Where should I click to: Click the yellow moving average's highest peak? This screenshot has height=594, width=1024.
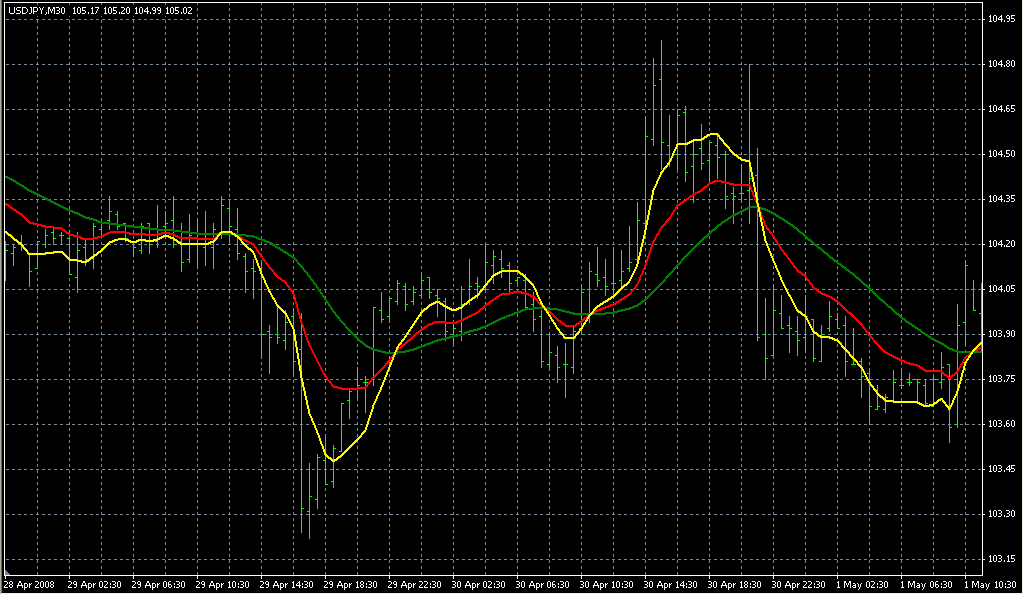(x=712, y=133)
